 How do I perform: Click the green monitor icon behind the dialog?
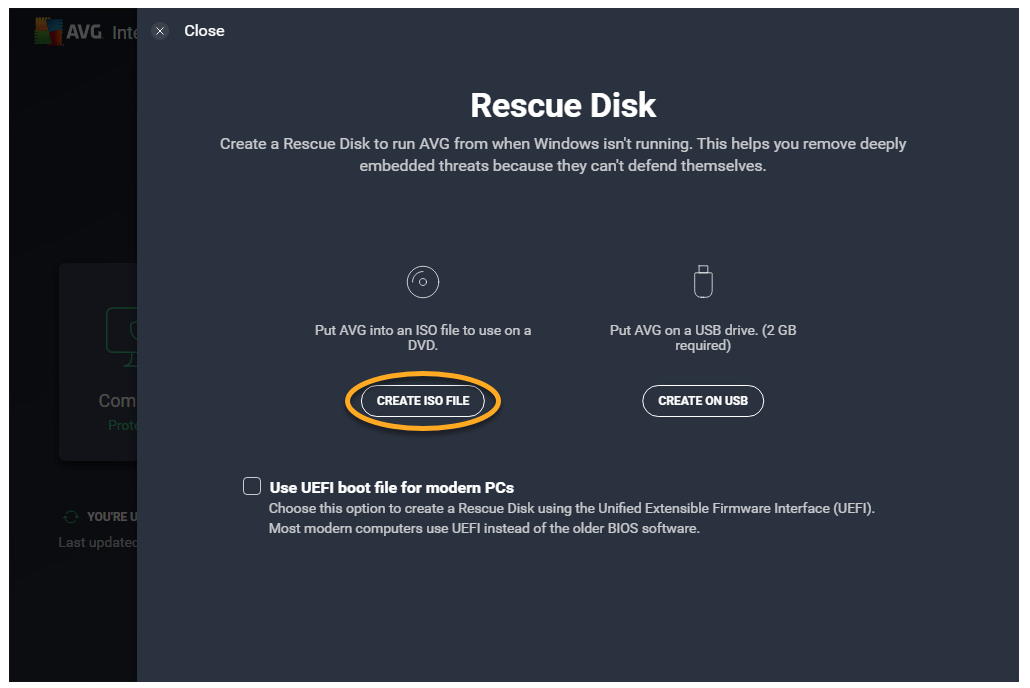coord(120,332)
